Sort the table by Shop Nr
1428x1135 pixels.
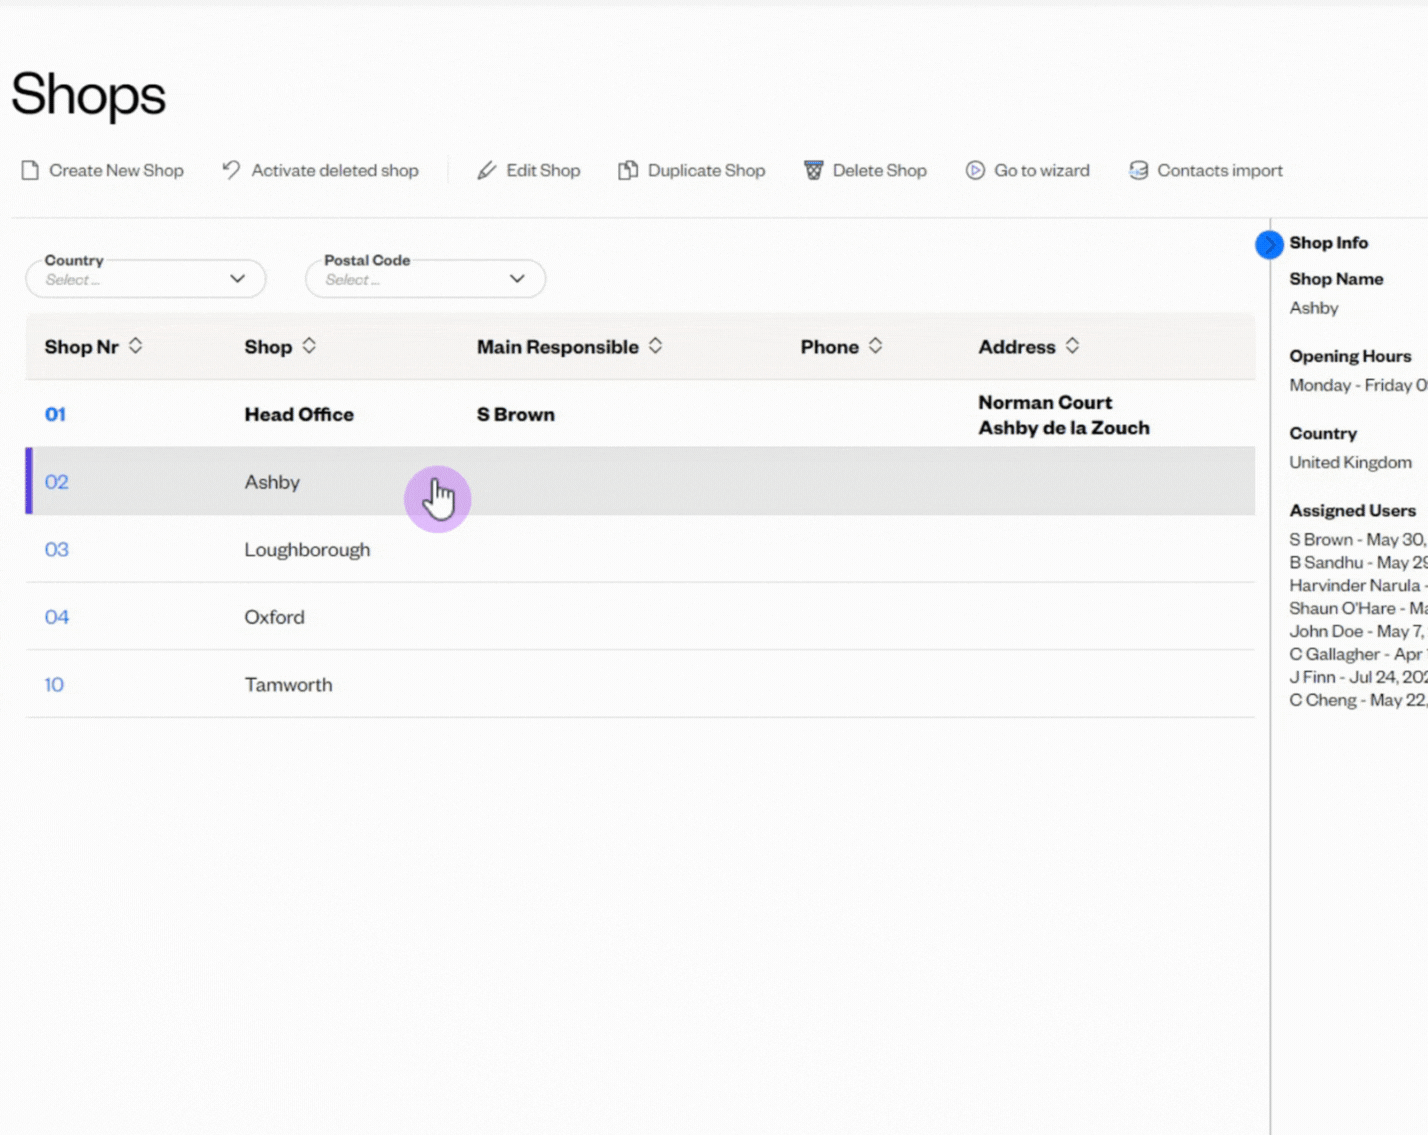(x=136, y=346)
